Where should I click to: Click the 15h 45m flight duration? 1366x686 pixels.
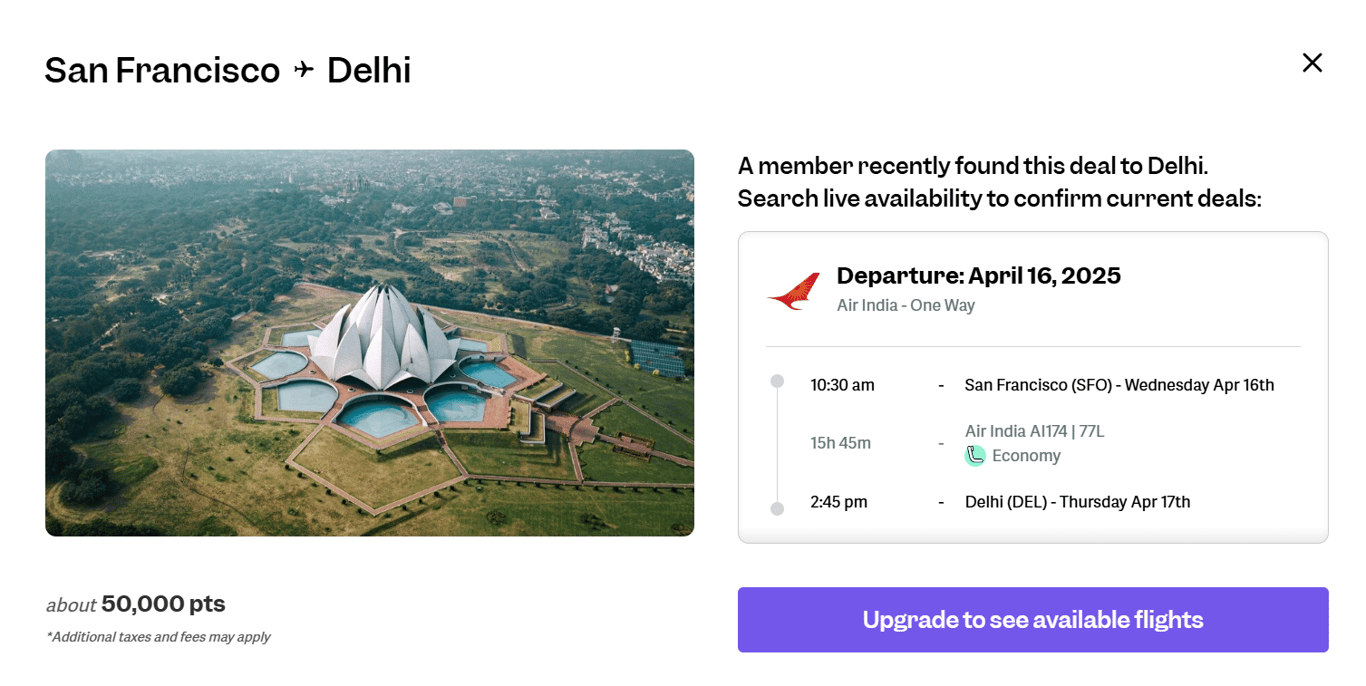[x=840, y=443]
